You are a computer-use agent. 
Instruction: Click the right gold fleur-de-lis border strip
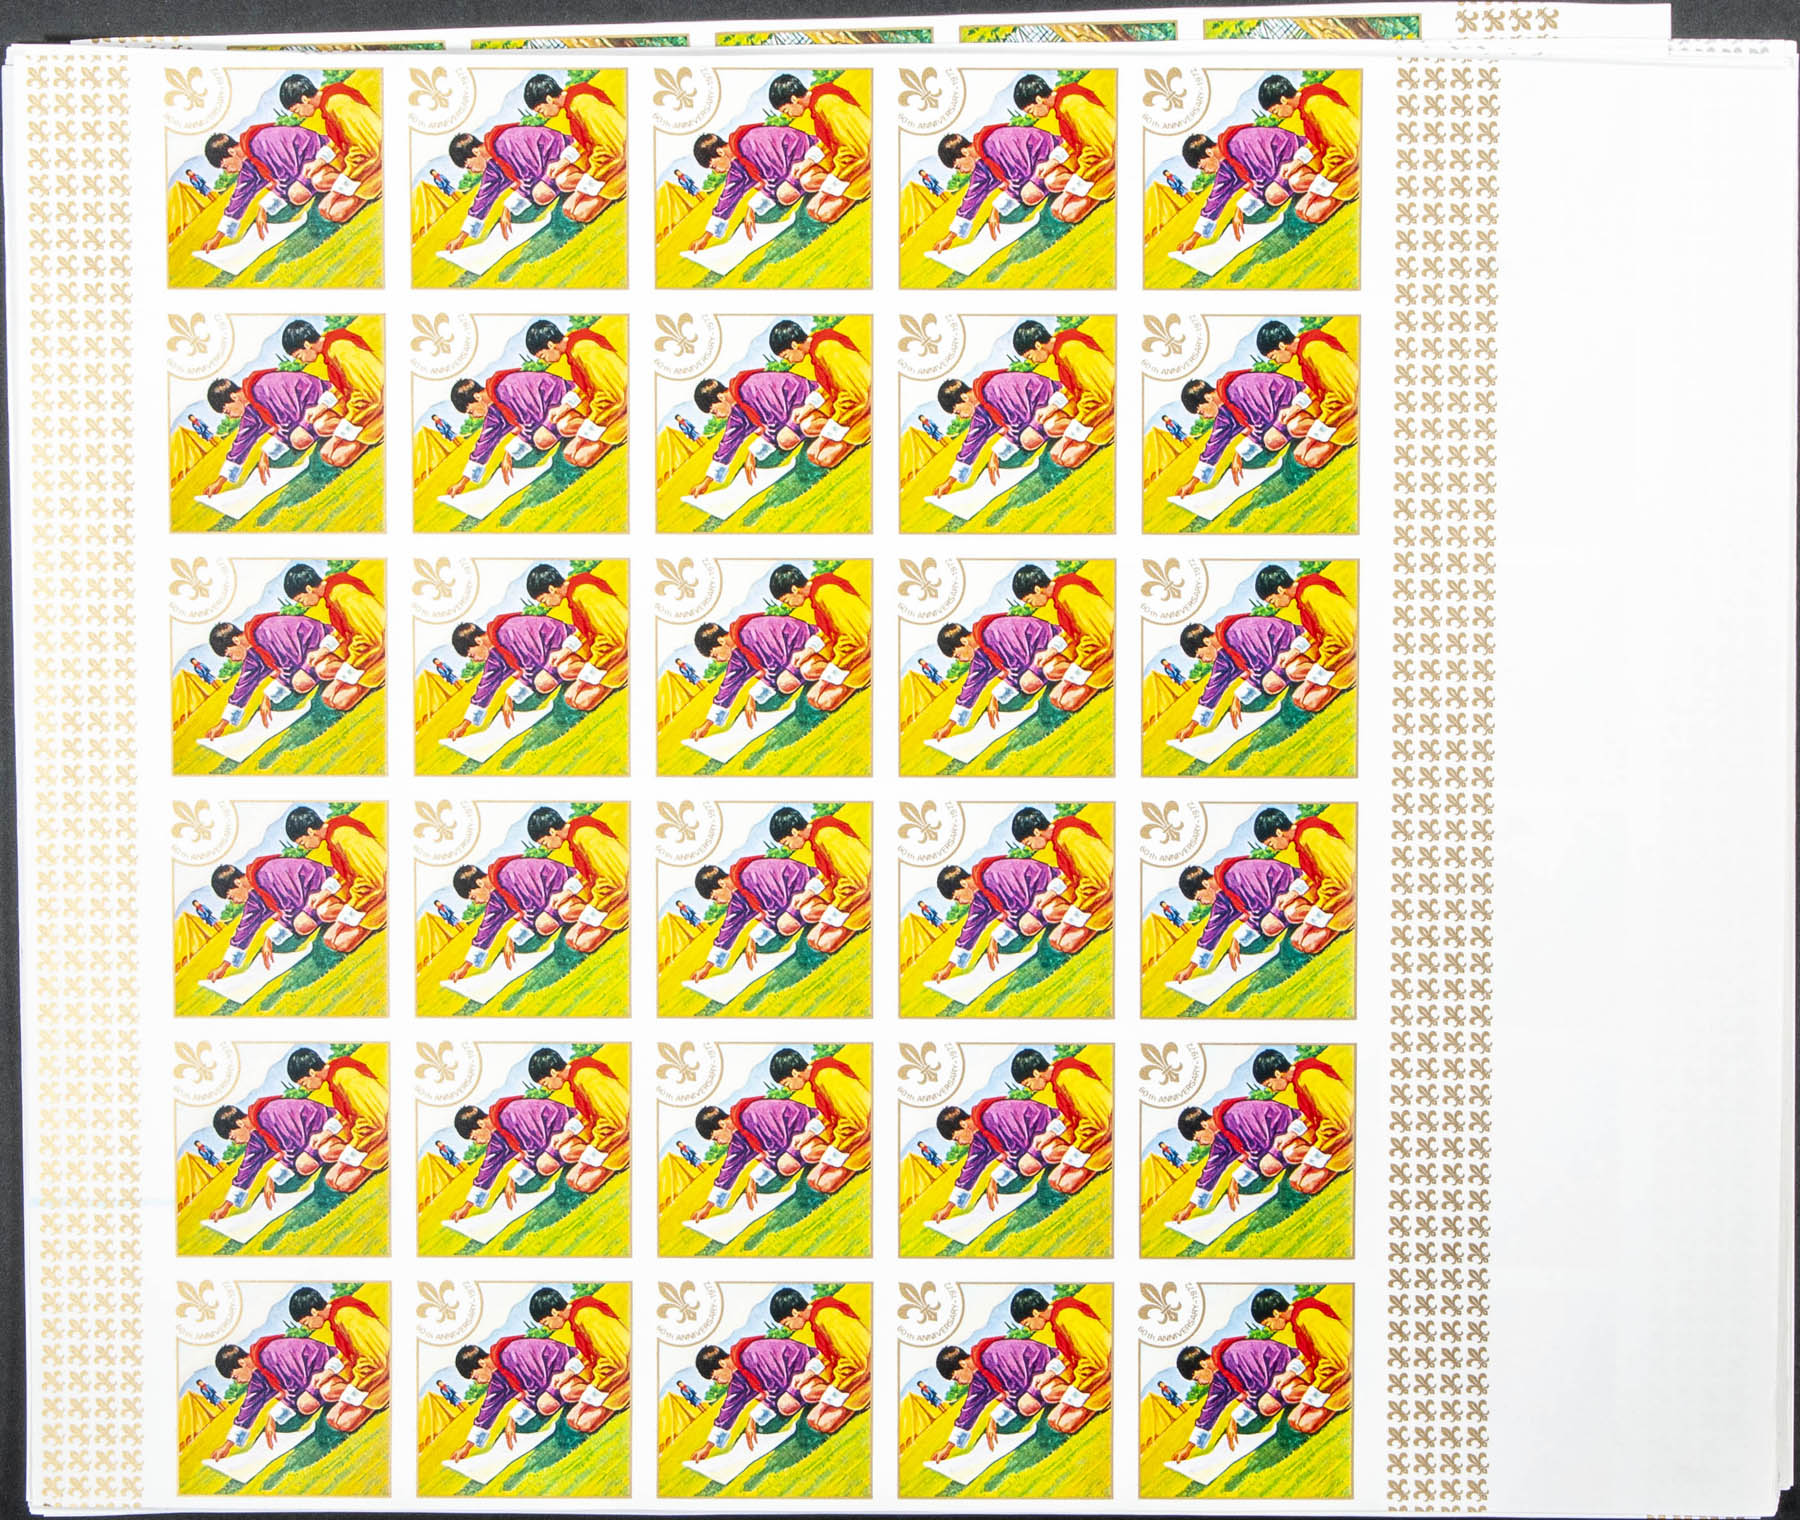click(1446, 700)
